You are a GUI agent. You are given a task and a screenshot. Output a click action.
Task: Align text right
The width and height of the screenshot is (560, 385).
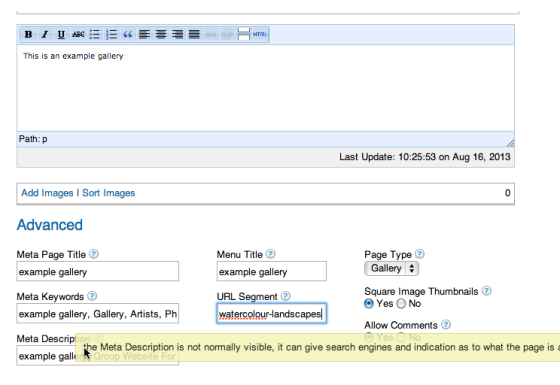pos(177,34)
